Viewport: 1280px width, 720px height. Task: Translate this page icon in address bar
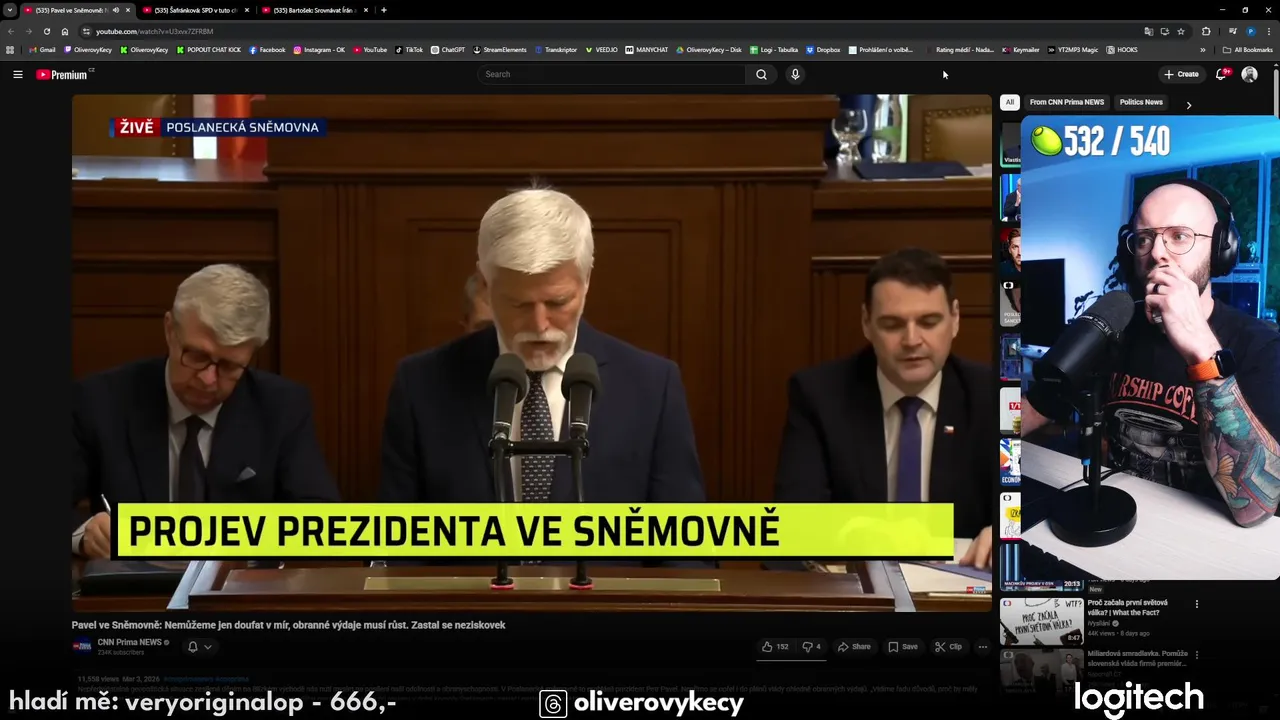click(x=1149, y=31)
